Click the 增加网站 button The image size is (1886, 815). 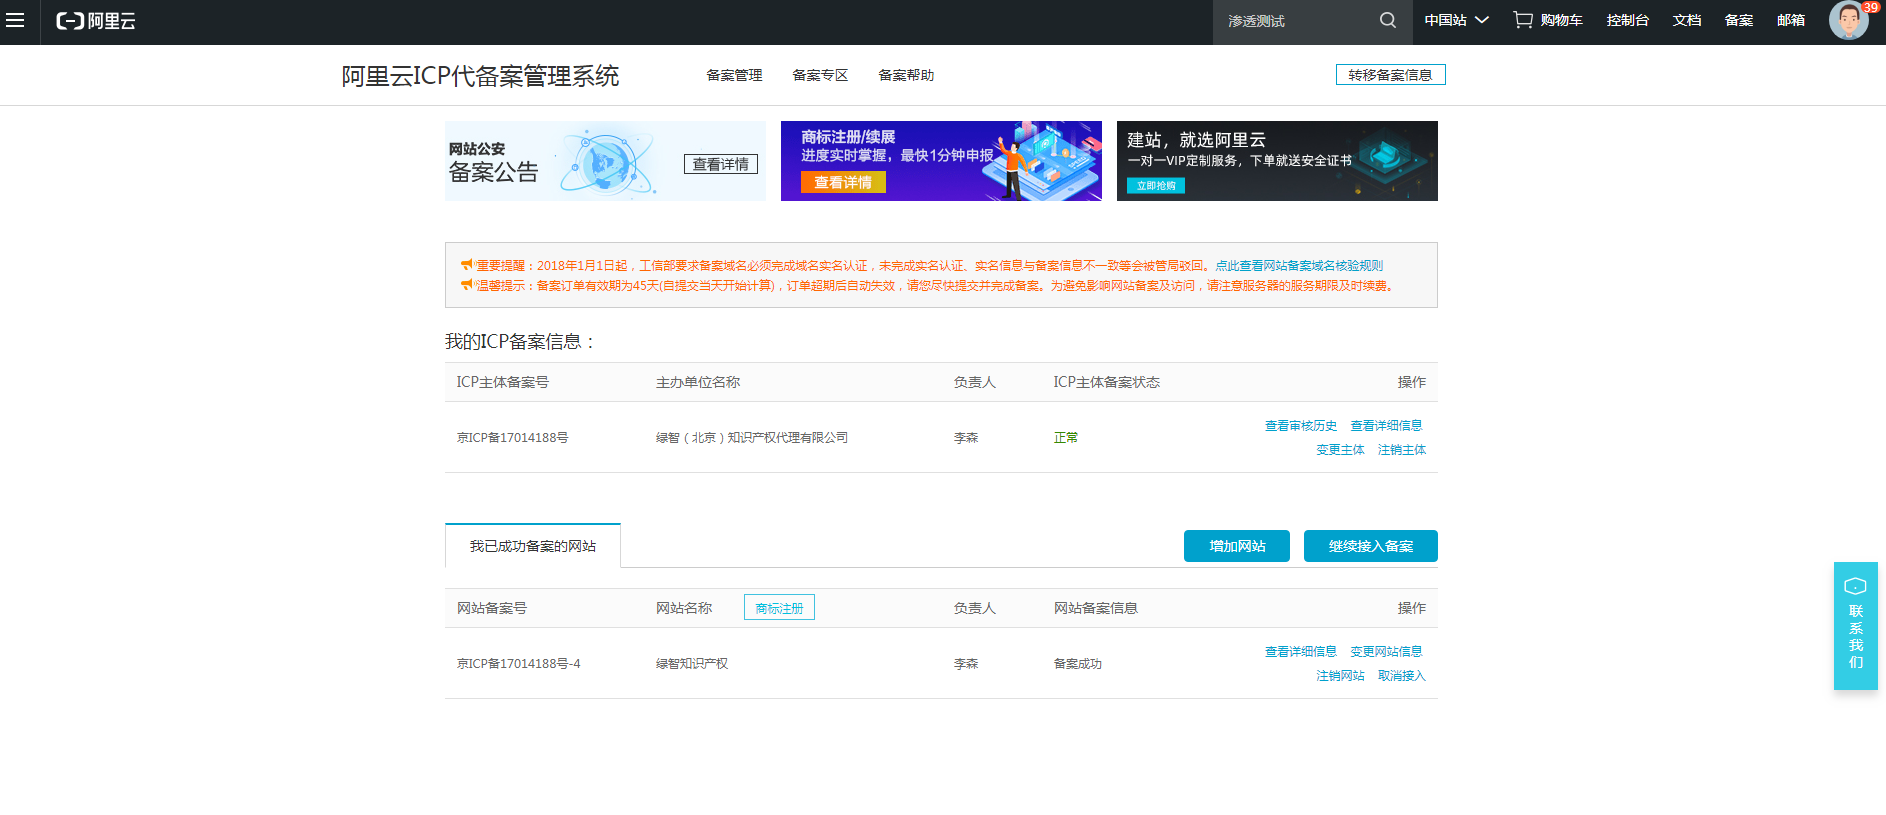pyautogui.click(x=1237, y=546)
